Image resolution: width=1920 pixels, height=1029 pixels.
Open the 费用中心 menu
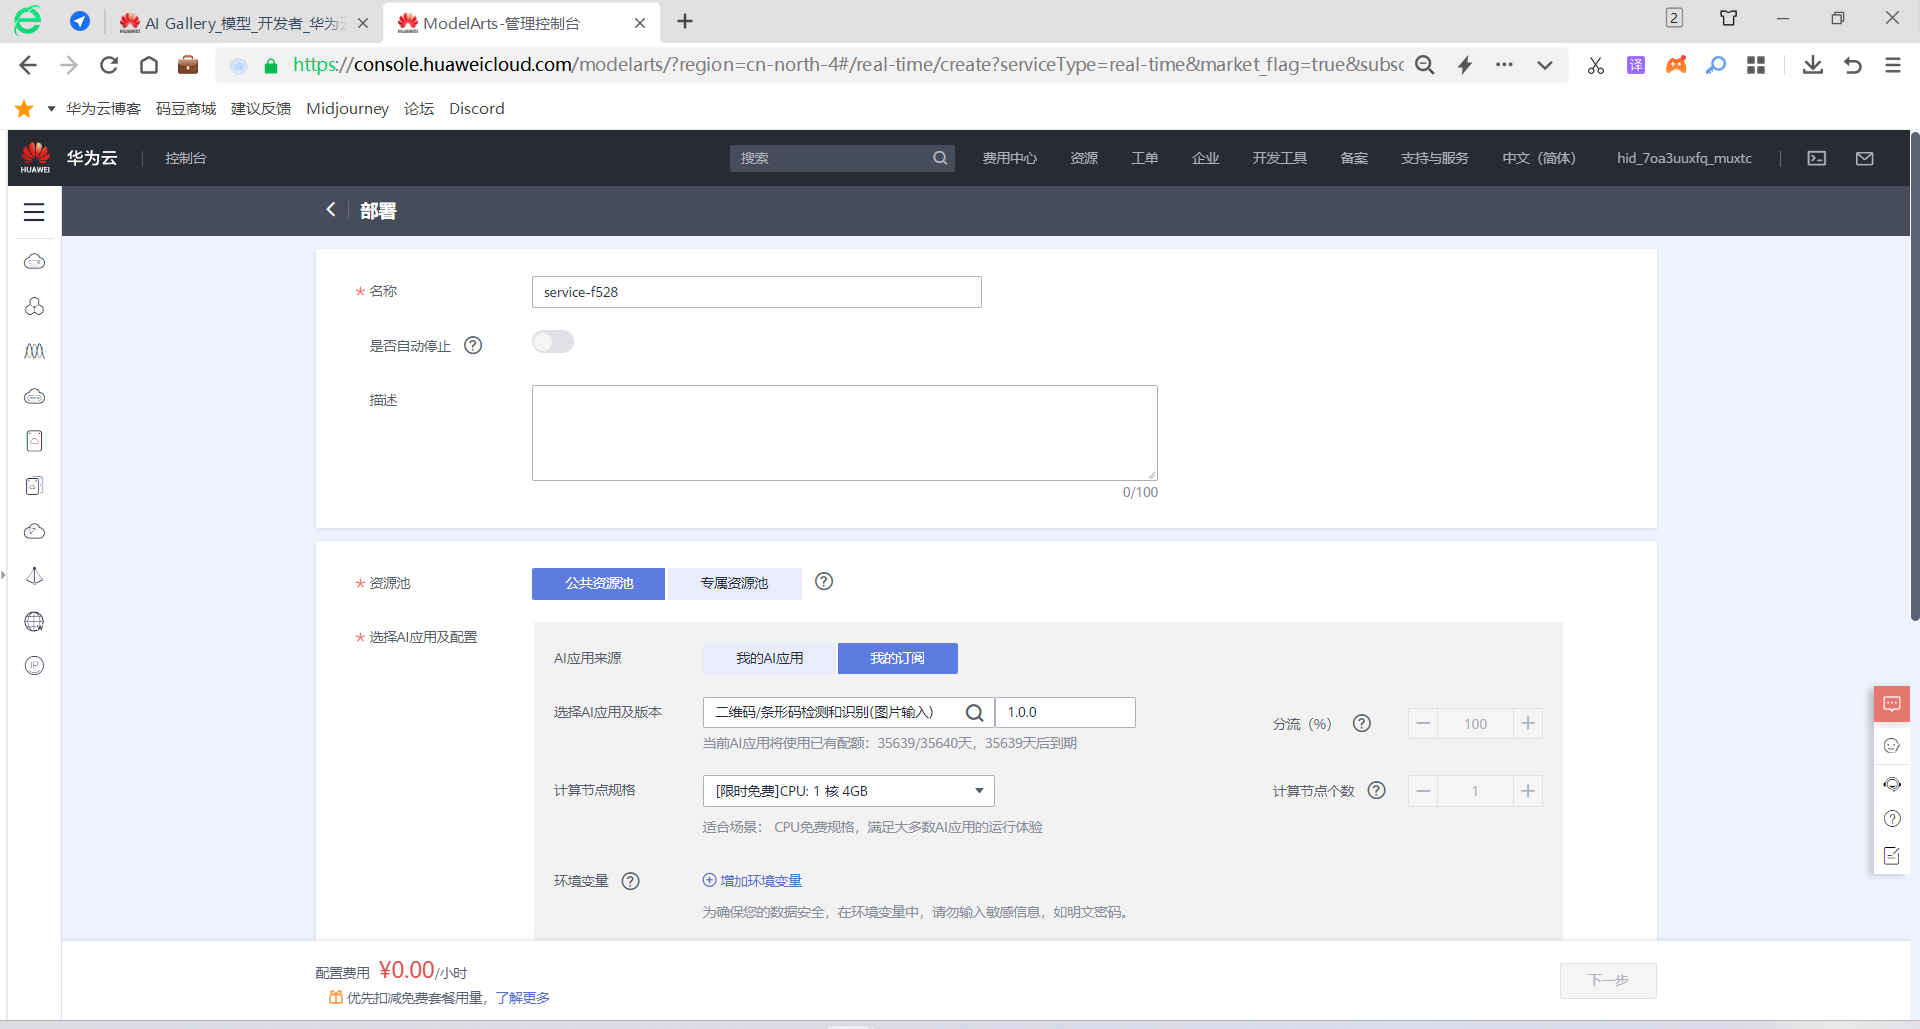point(1009,158)
